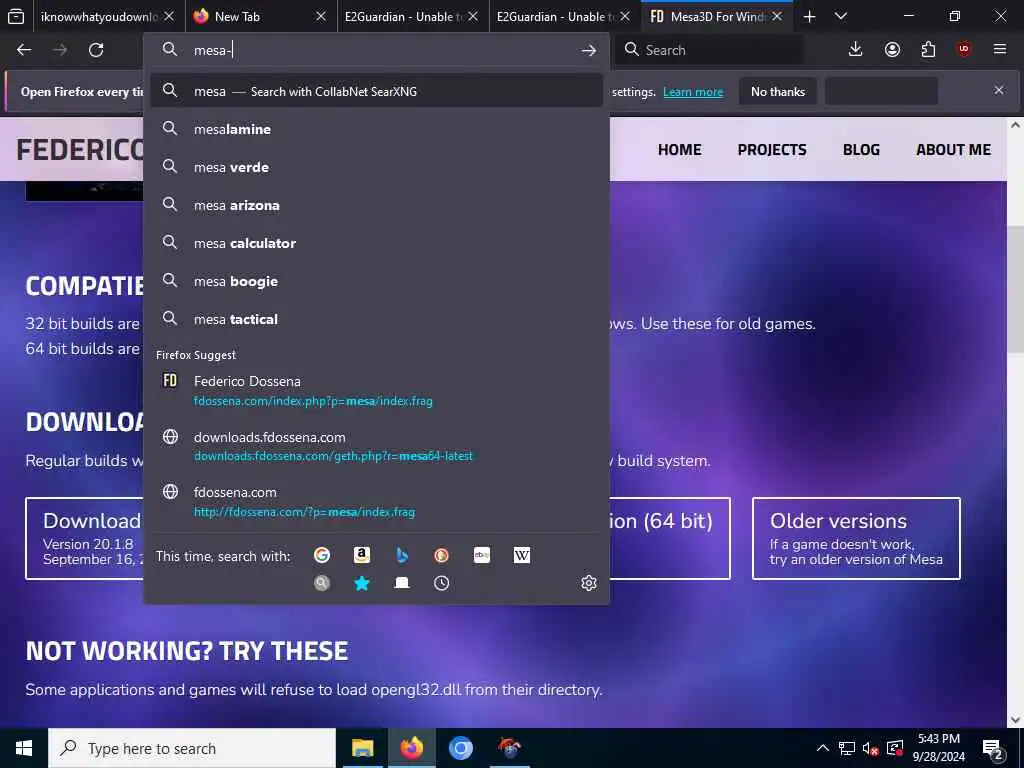Open the Windows Start menu
Viewport: 1024px width, 768px height.
(24, 748)
